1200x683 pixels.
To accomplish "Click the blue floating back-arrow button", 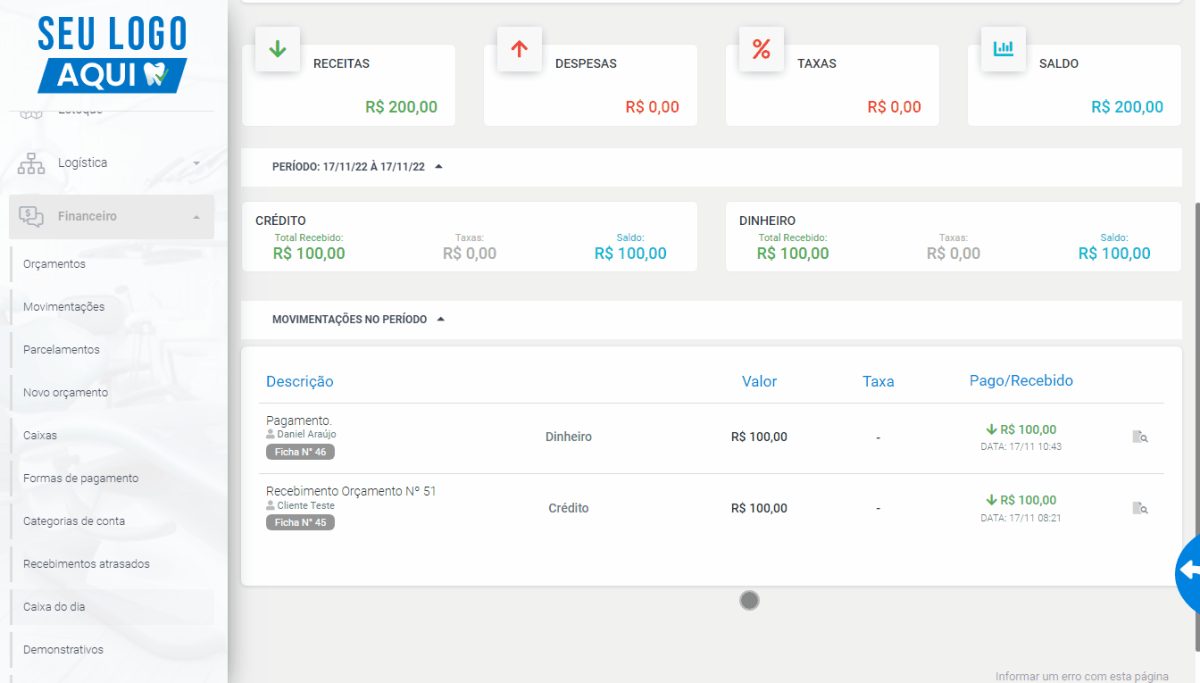I will click(x=1188, y=570).
